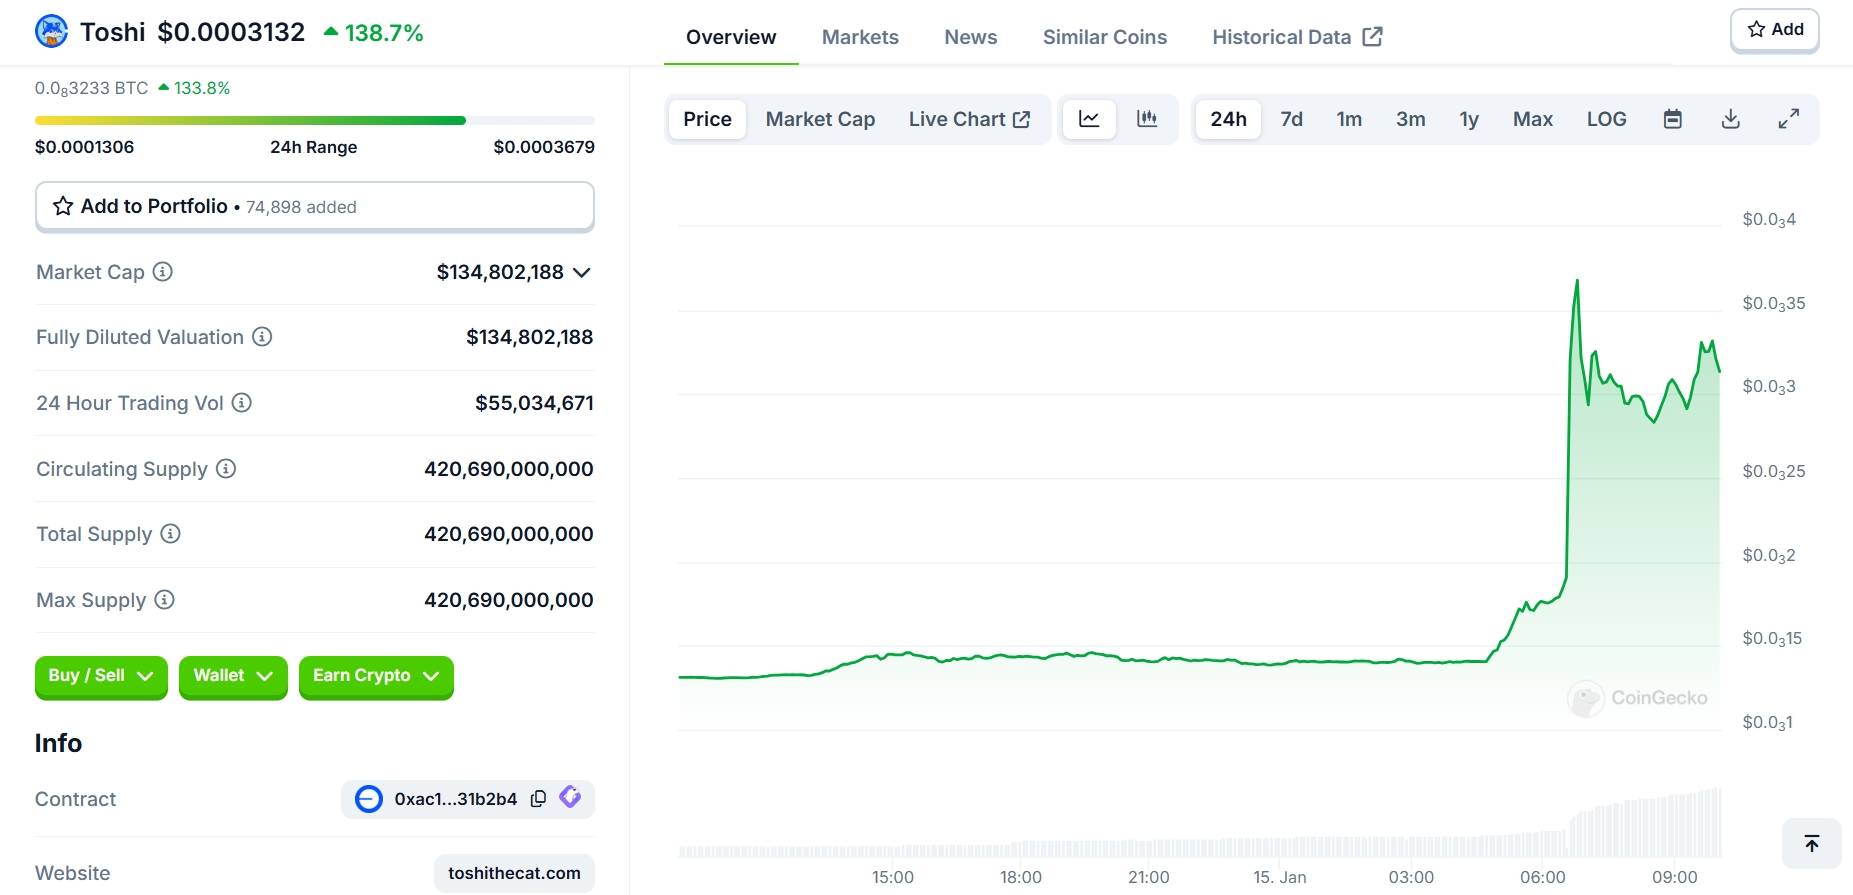Toggle LOG scale on chart
1853x895 pixels.
click(1606, 119)
